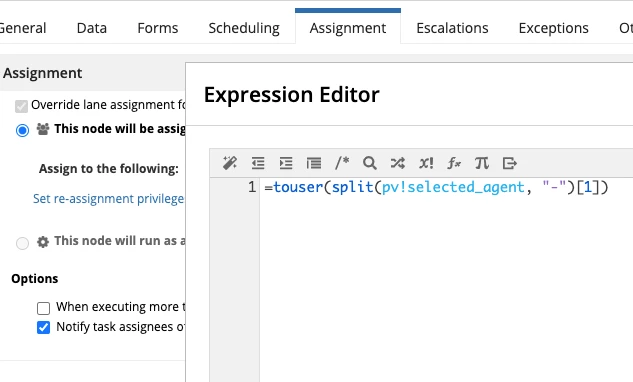633x382 pixels.
Task: Click the 'Assignment' section header
Action: pos(42,73)
